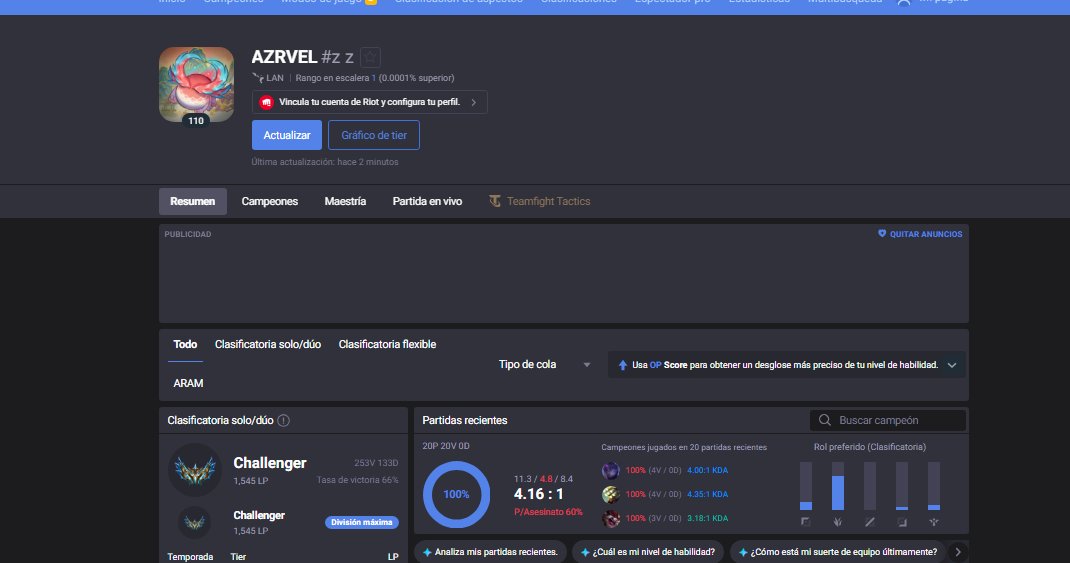Click the LAN region icon under the name
This screenshot has width=1070, height=563.
(x=257, y=78)
